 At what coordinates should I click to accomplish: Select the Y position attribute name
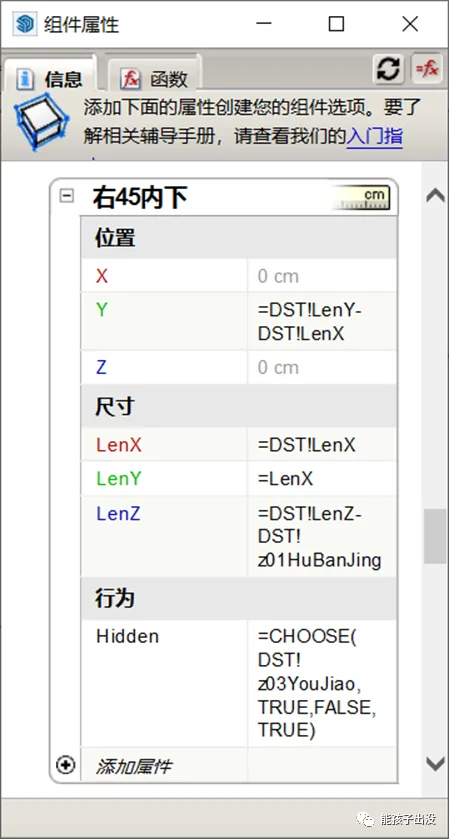point(102,310)
